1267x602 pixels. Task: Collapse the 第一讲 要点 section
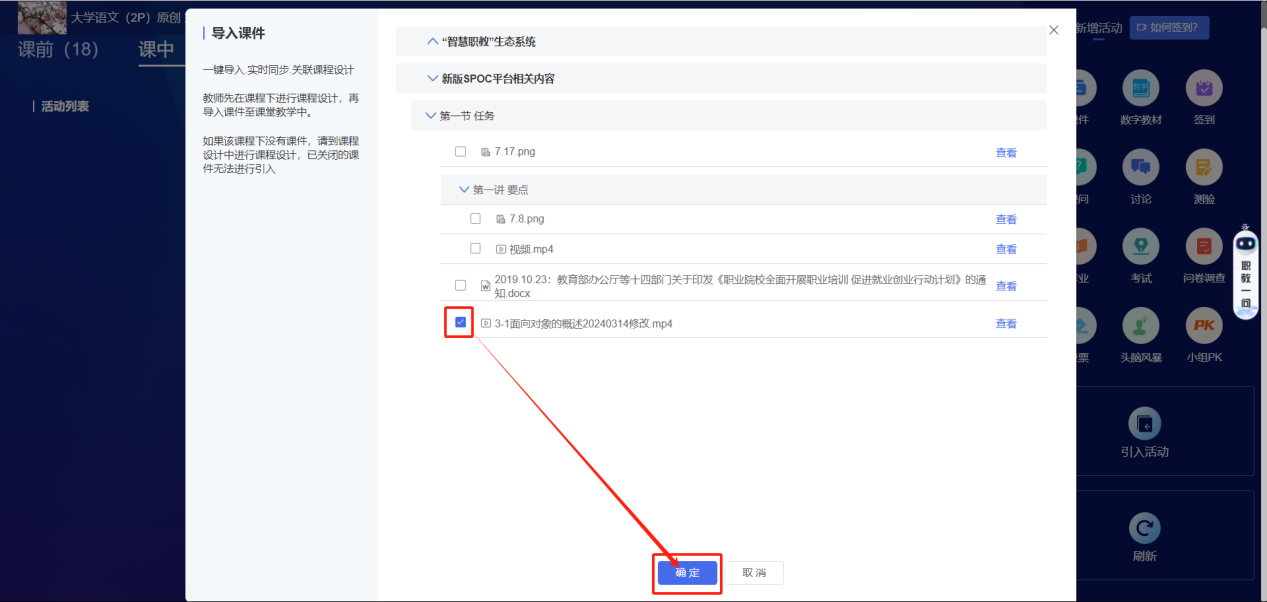[x=463, y=189]
